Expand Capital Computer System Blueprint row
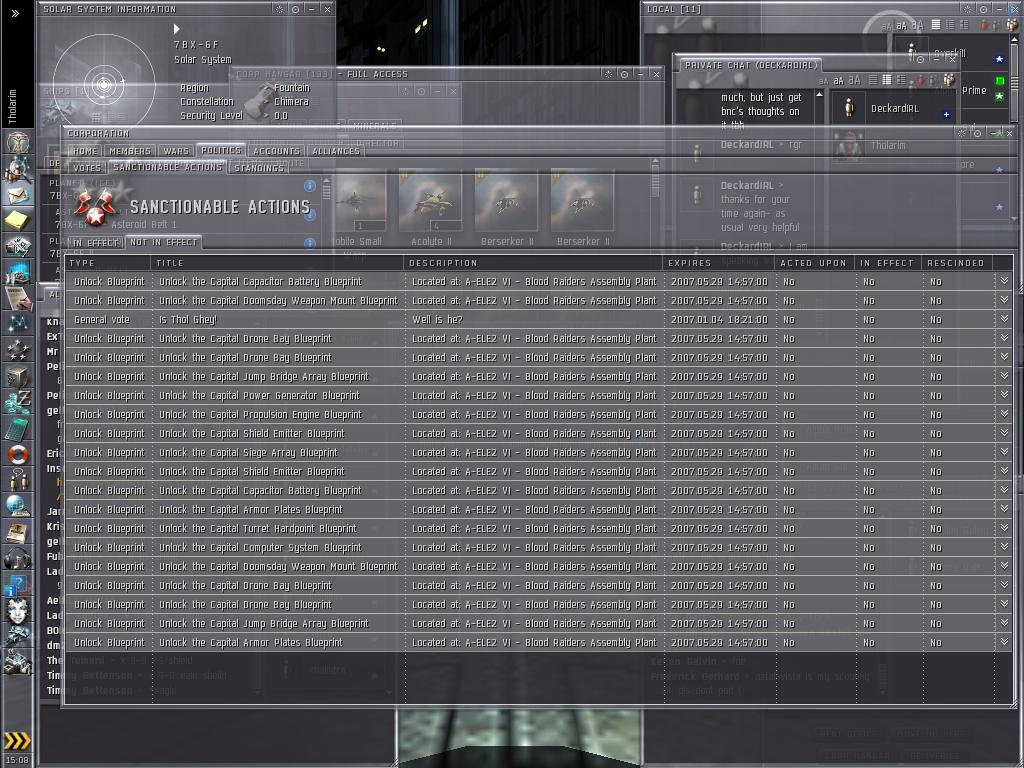 pos(1004,547)
